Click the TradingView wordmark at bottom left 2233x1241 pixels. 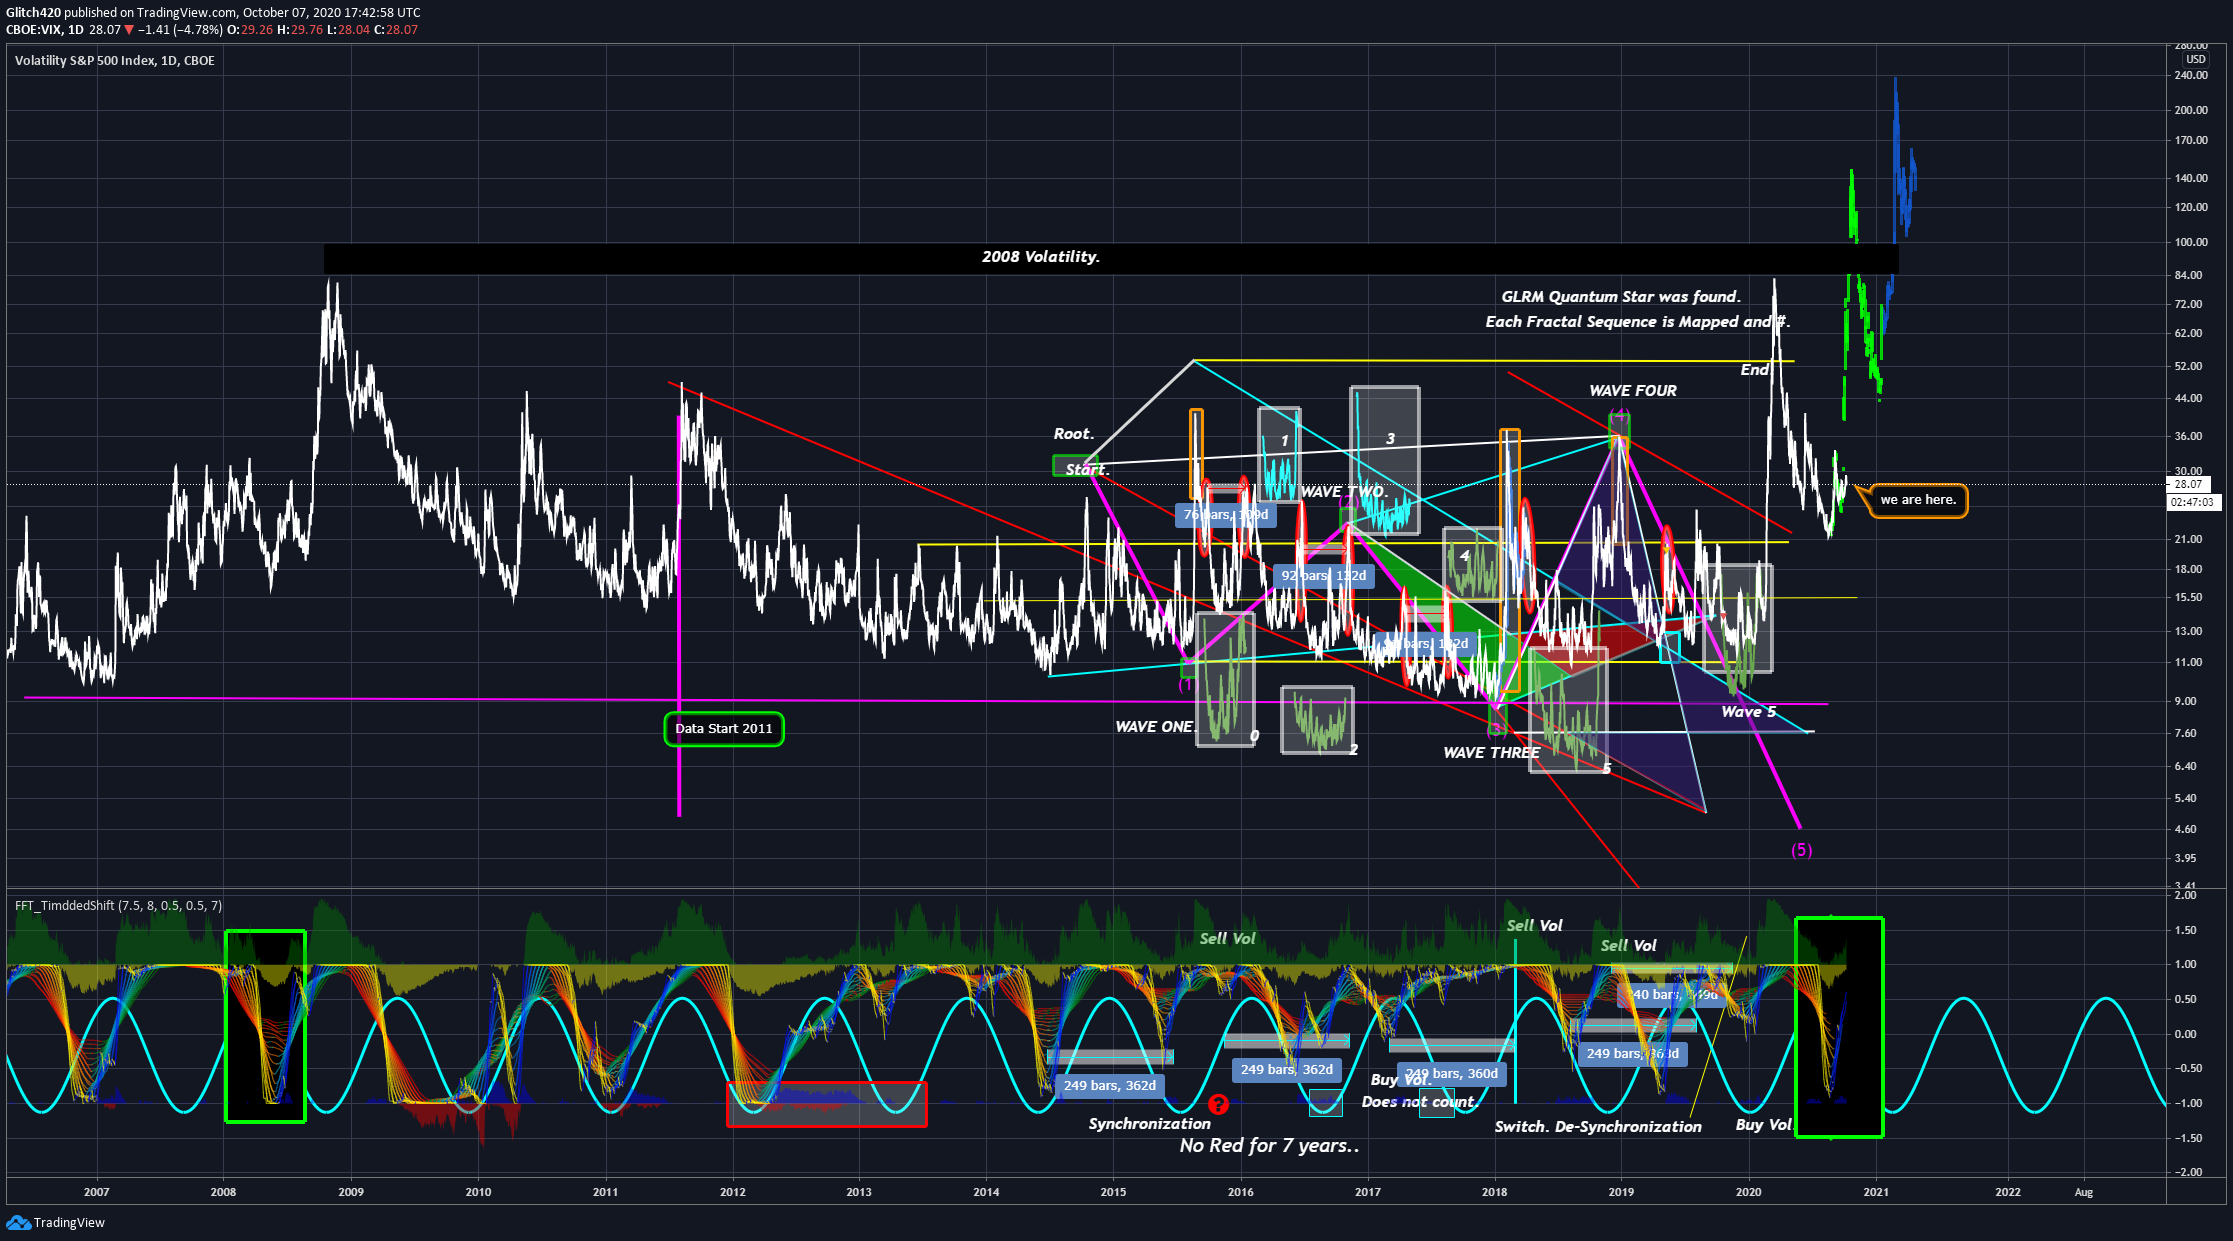pyautogui.click(x=69, y=1222)
